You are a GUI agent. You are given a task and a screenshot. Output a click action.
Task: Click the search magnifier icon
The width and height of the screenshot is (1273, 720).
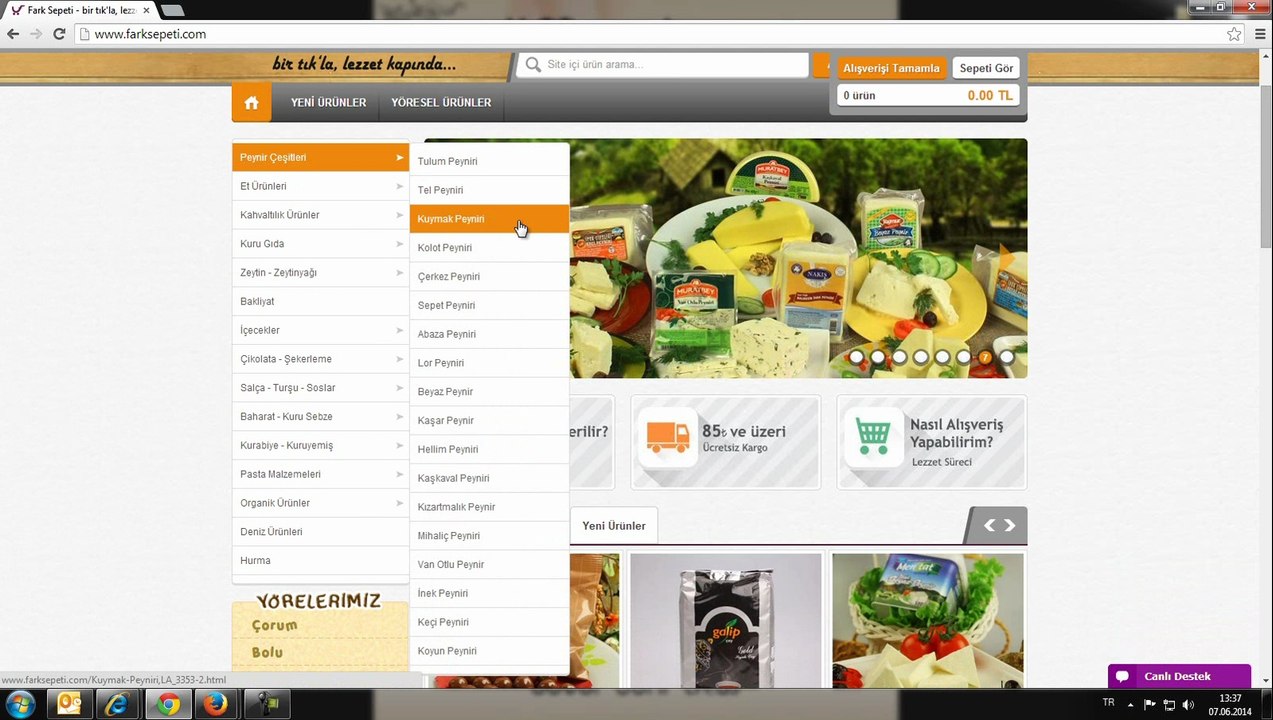pos(534,65)
